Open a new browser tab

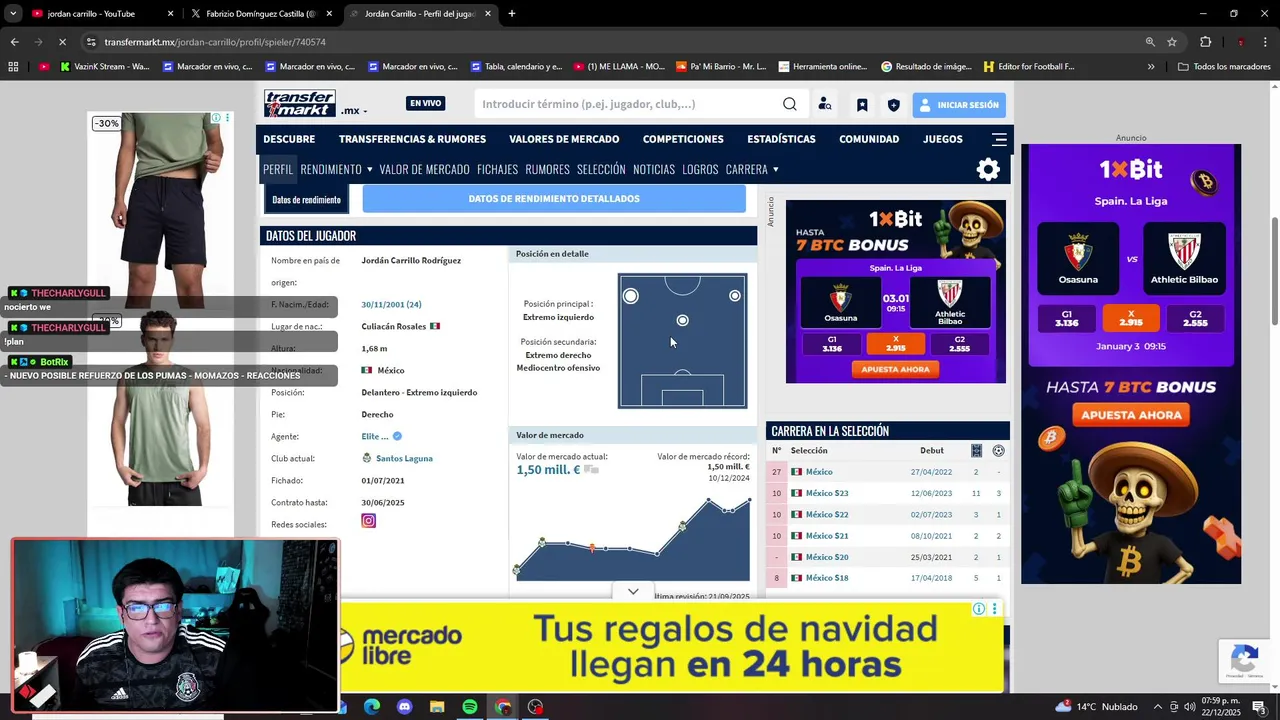[512, 14]
